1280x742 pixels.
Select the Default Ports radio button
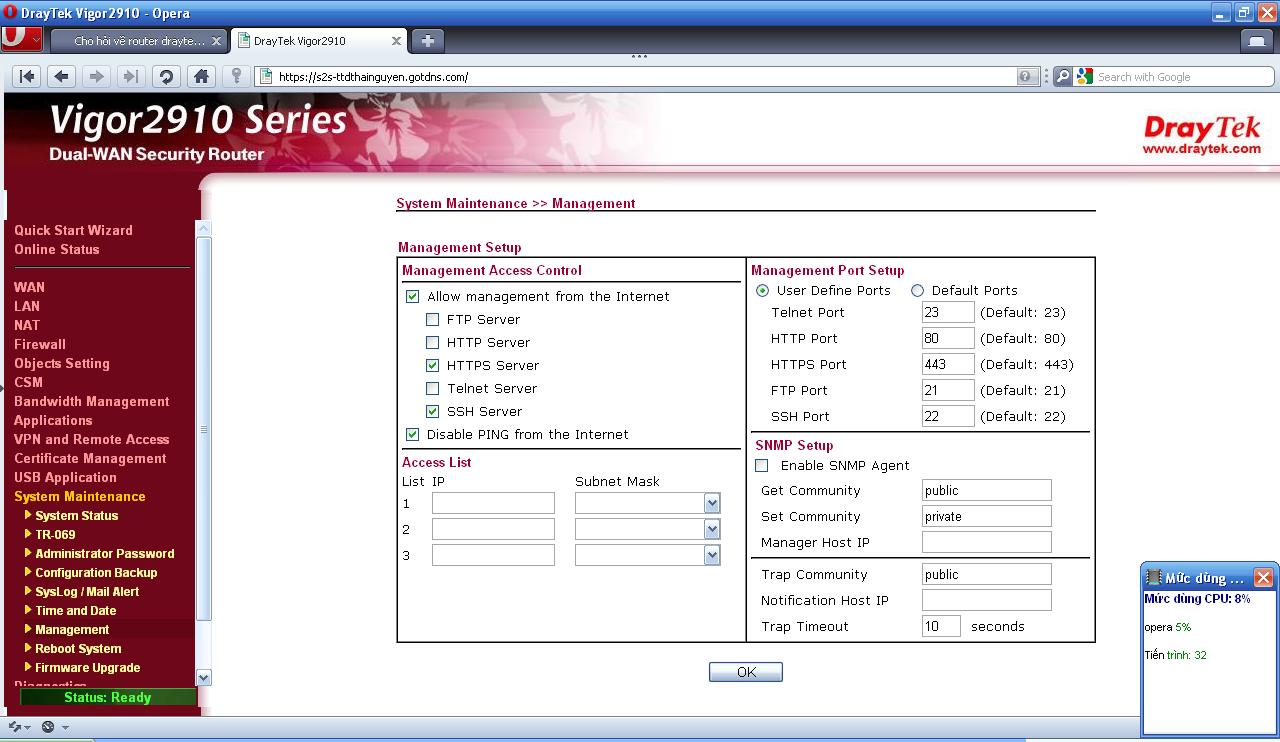(x=917, y=291)
